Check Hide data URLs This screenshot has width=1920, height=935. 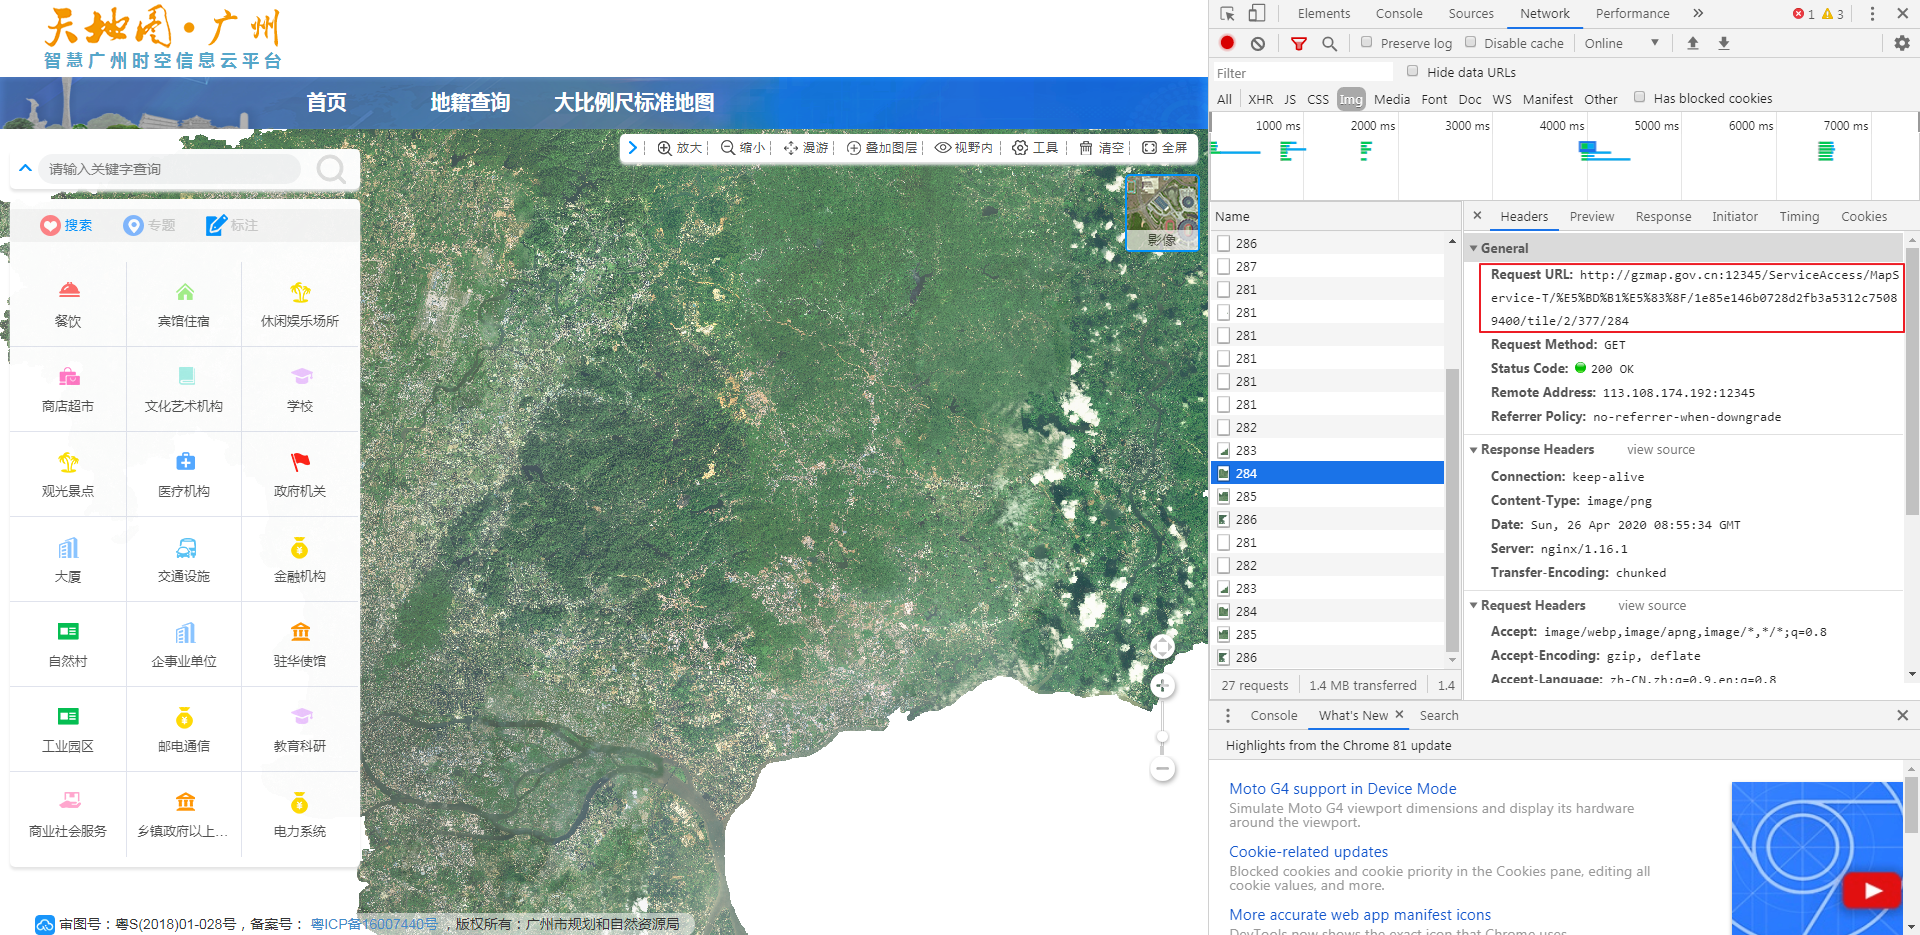[1413, 71]
